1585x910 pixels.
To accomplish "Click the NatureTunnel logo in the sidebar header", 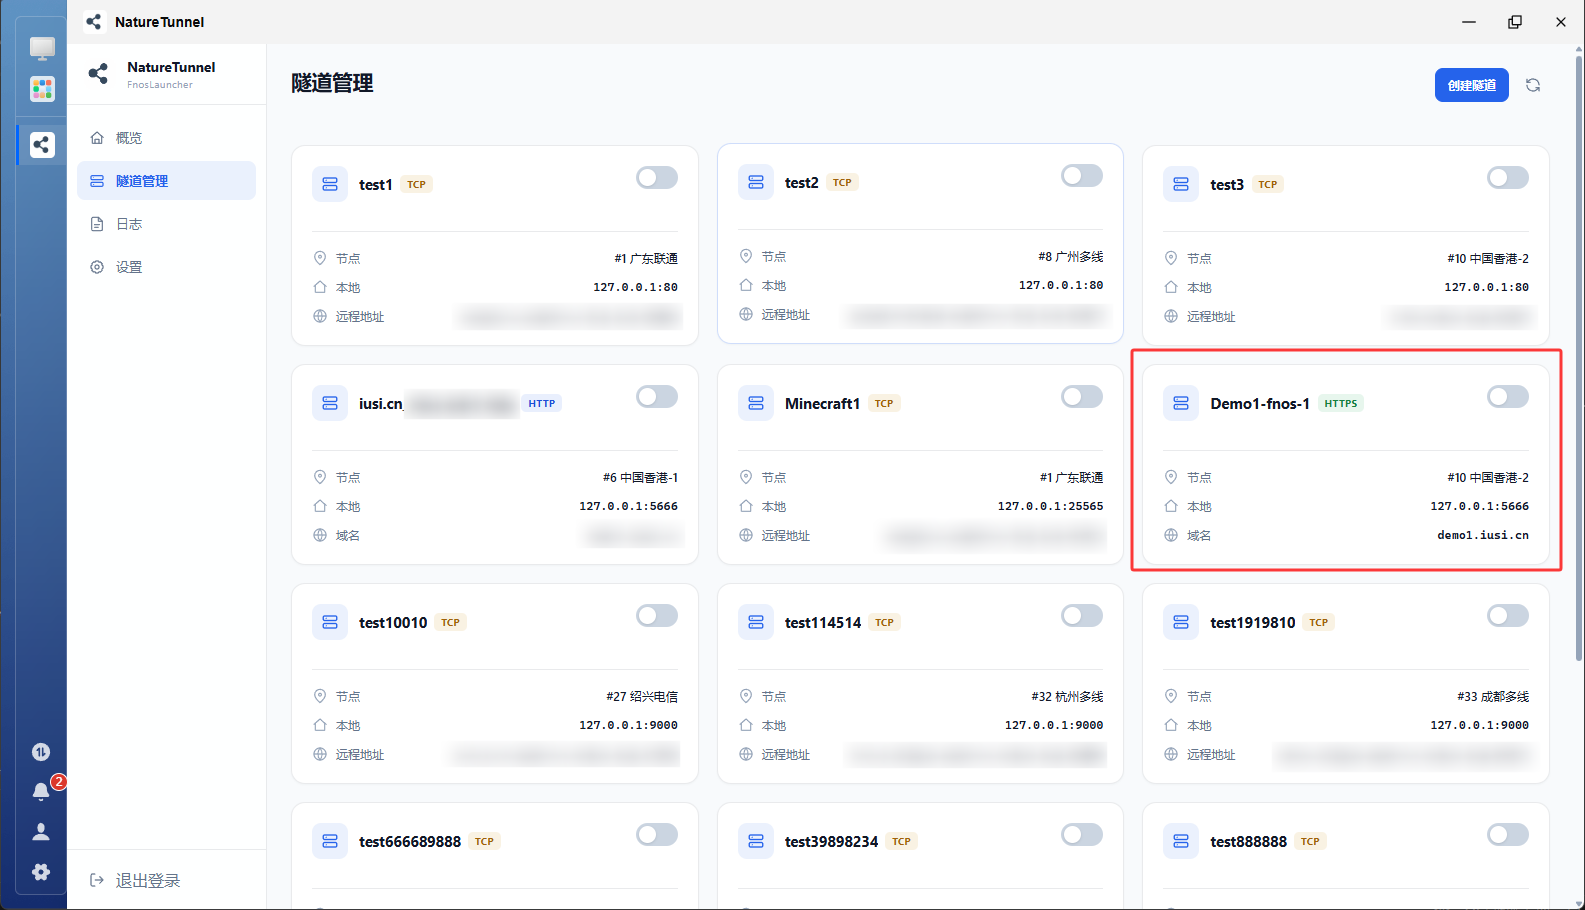I will [x=98, y=73].
